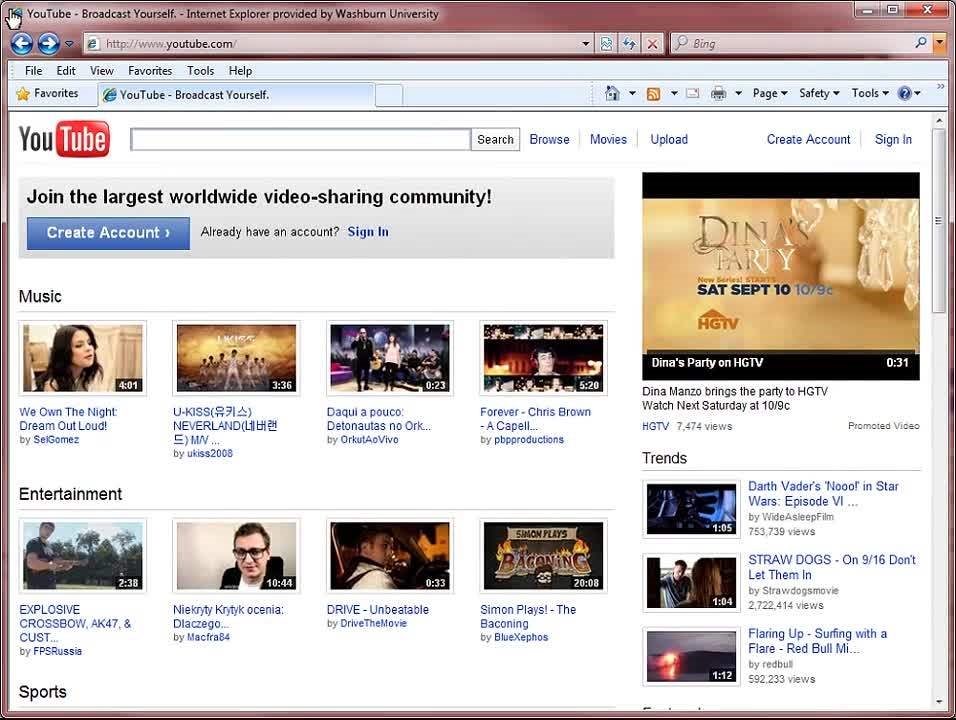Open the File menu

(x=34, y=71)
